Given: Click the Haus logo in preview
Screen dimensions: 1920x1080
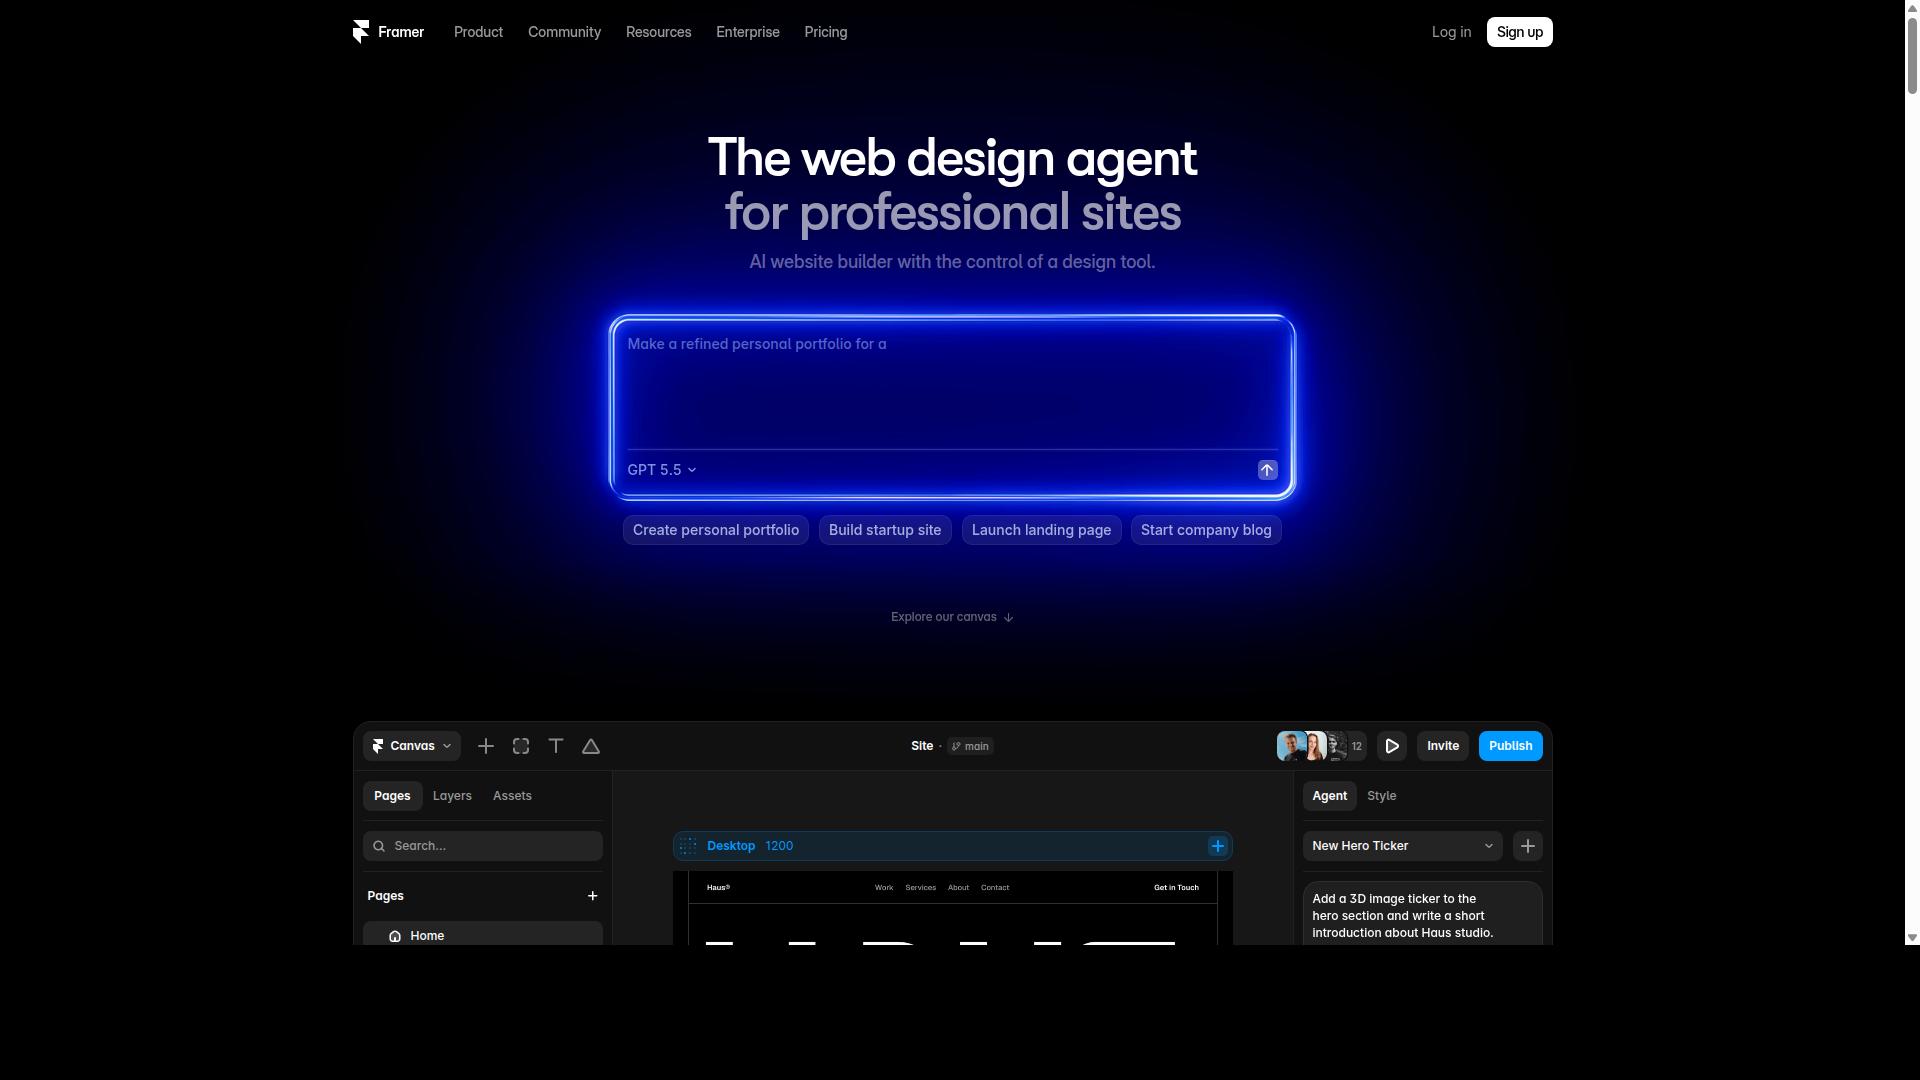Looking at the screenshot, I should tap(718, 888).
